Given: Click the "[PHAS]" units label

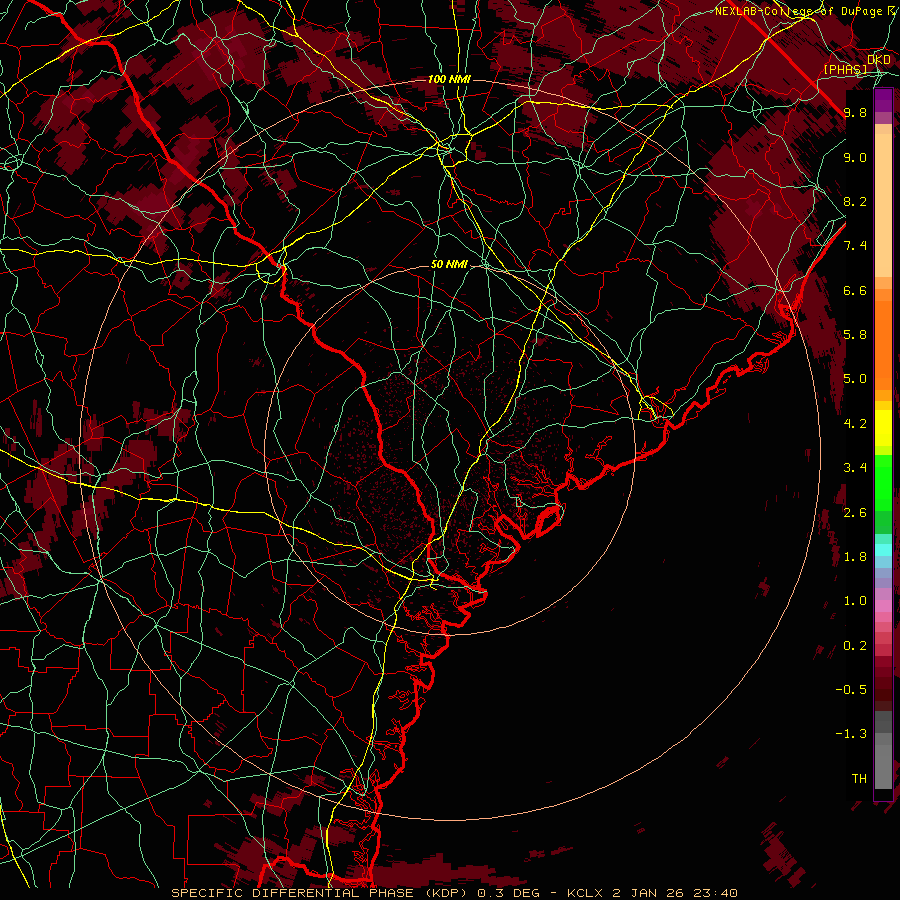Looking at the screenshot, I should pos(845,69).
